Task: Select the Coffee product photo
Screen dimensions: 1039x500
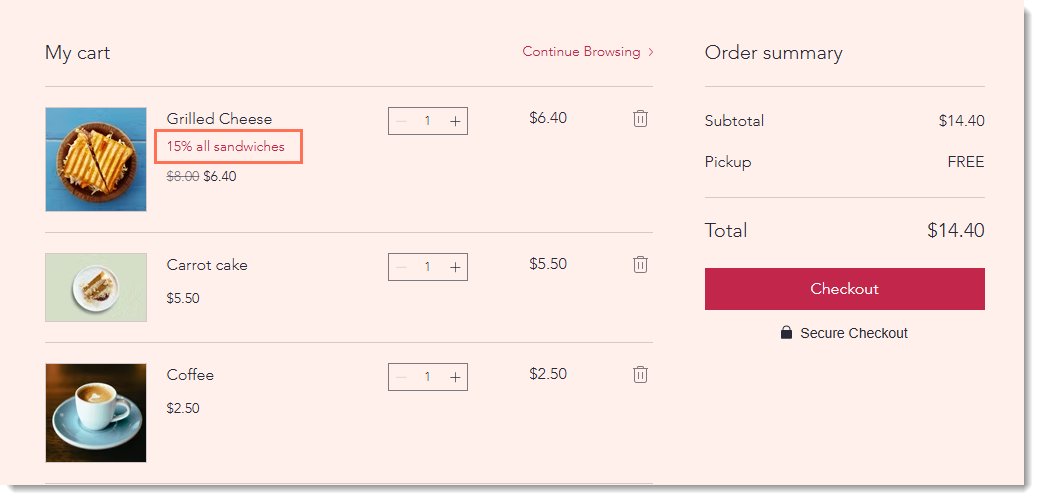Action: coord(96,412)
